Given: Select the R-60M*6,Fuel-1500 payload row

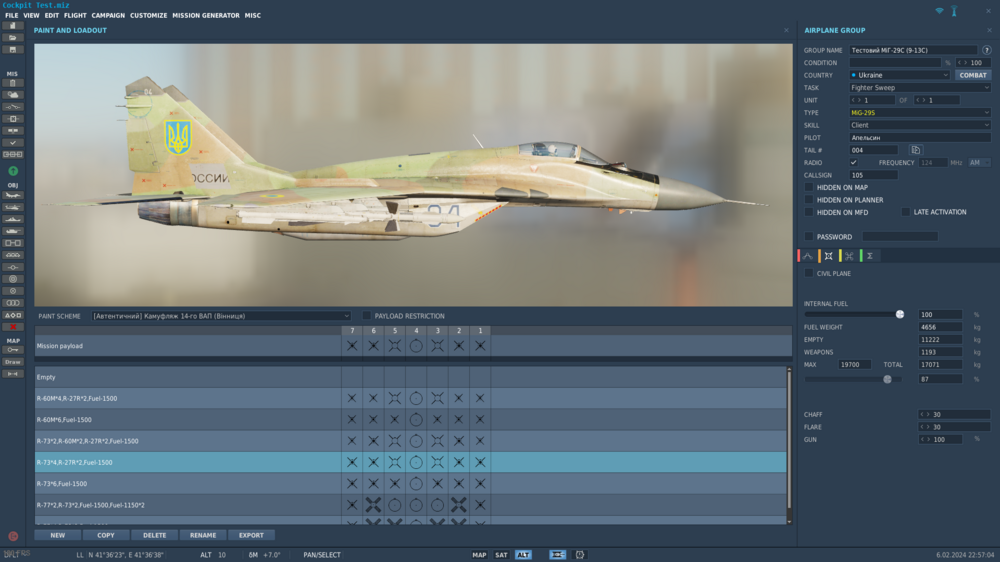Looking at the screenshot, I should pos(411,420).
